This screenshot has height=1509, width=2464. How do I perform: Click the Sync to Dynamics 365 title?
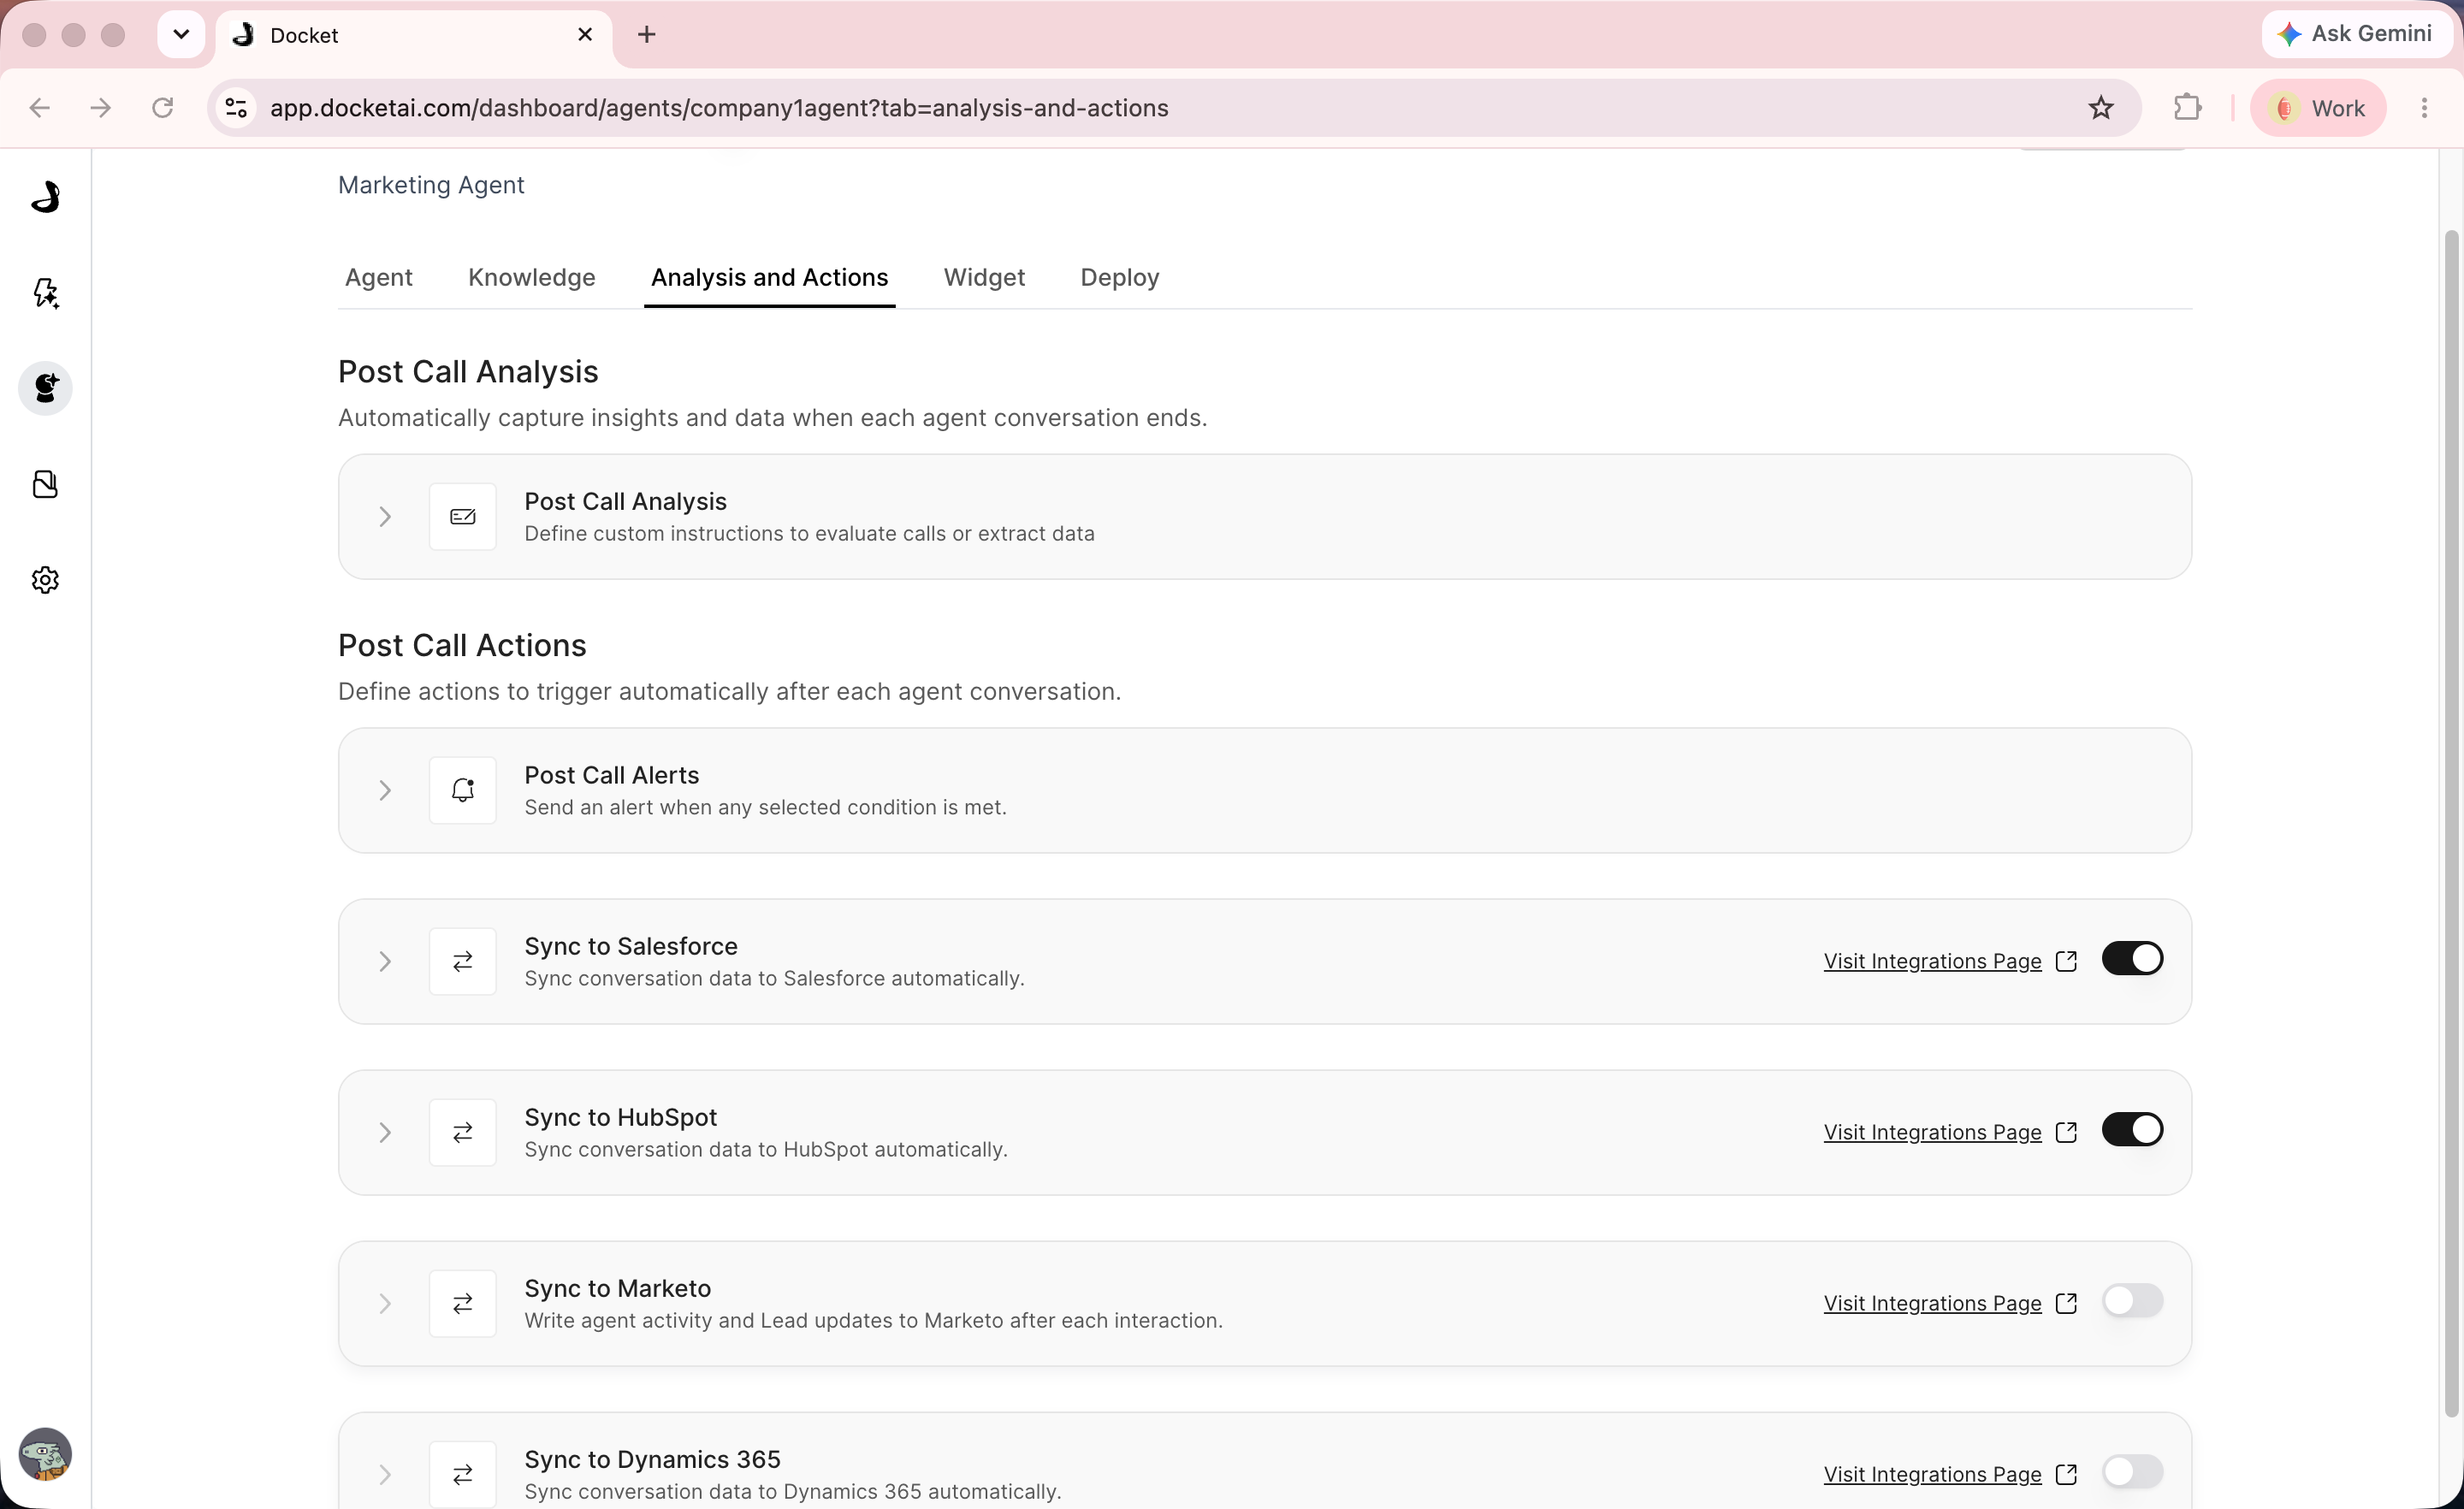(653, 1459)
